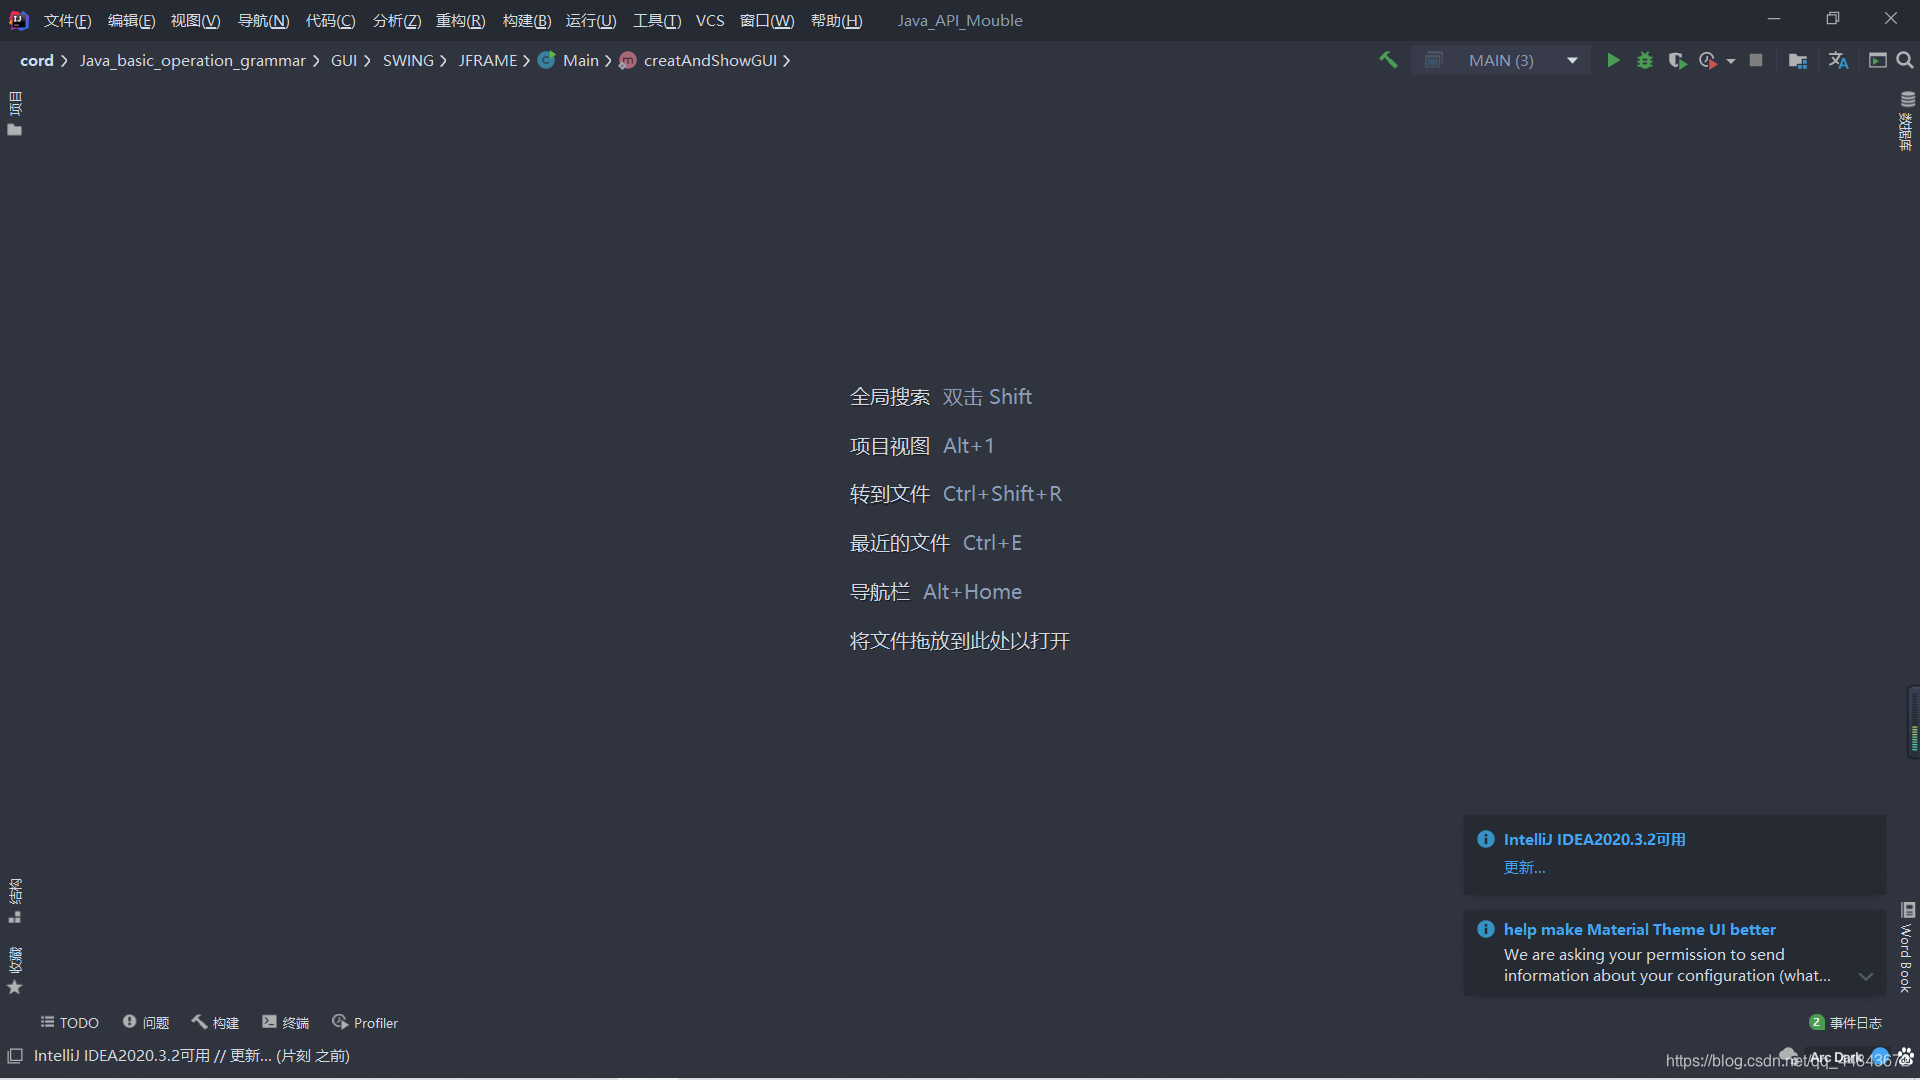
Task: Click the grey Stop square button
Action: pyautogui.click(x=1756, y=60)
